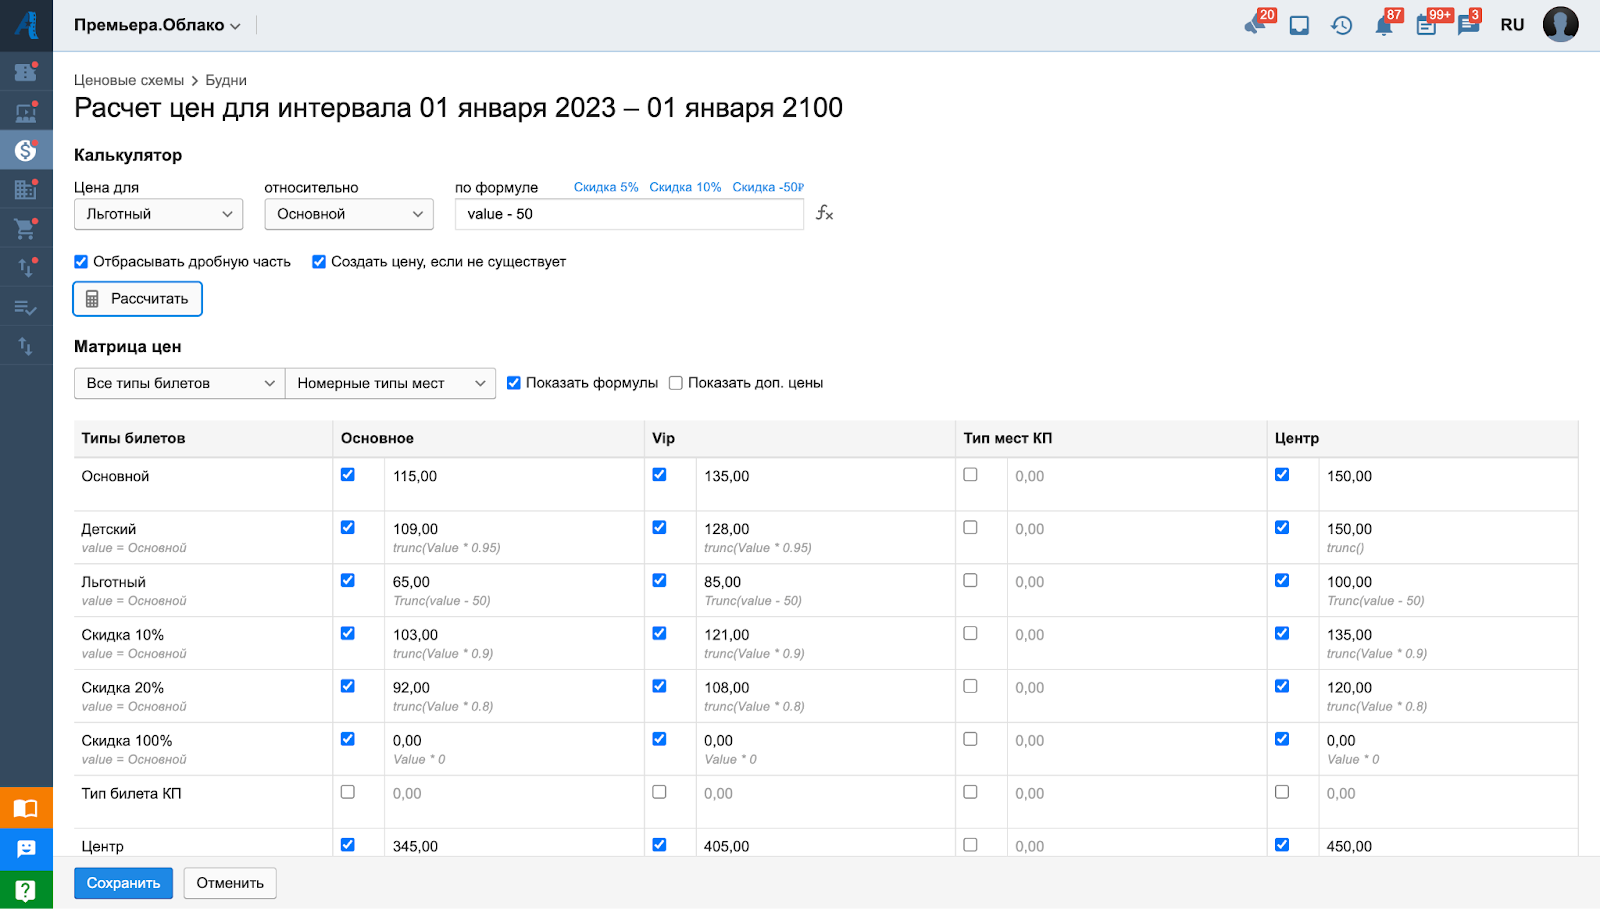
Task: Expand the 'Номерные типы мест' dropdown
Action: click(x=390, y=383)
